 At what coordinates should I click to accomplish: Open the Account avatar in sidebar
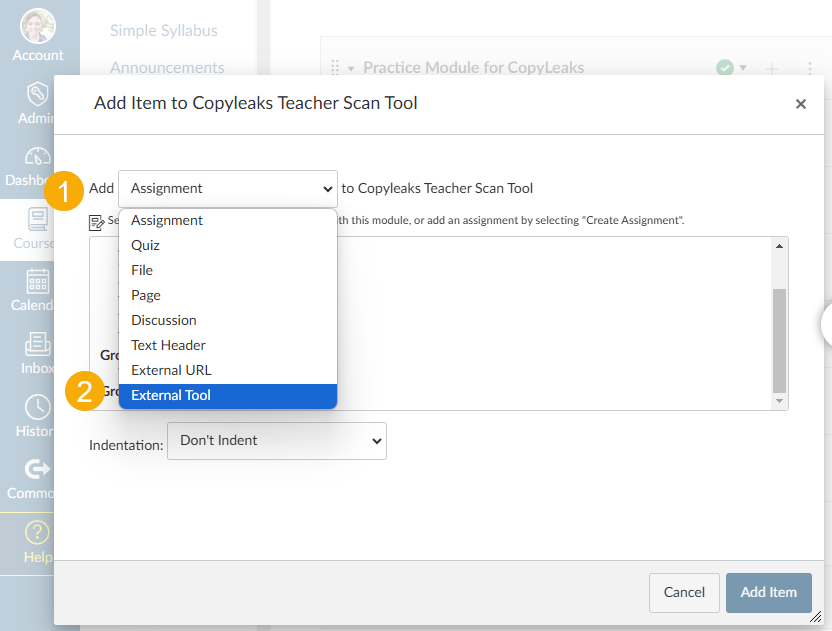[38, 25]
